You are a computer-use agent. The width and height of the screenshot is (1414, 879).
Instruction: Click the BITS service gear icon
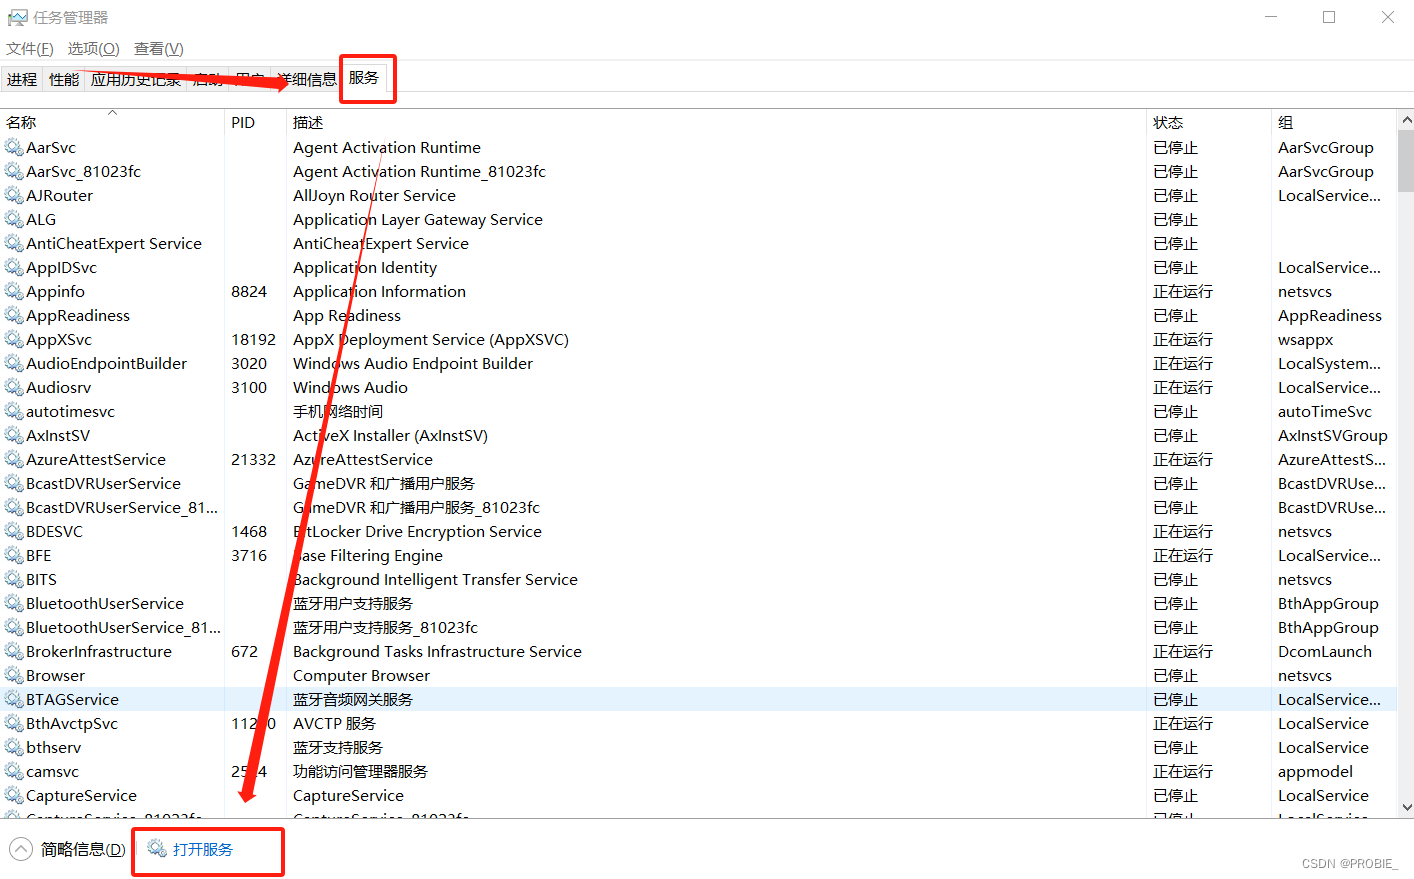coord(14,579)
